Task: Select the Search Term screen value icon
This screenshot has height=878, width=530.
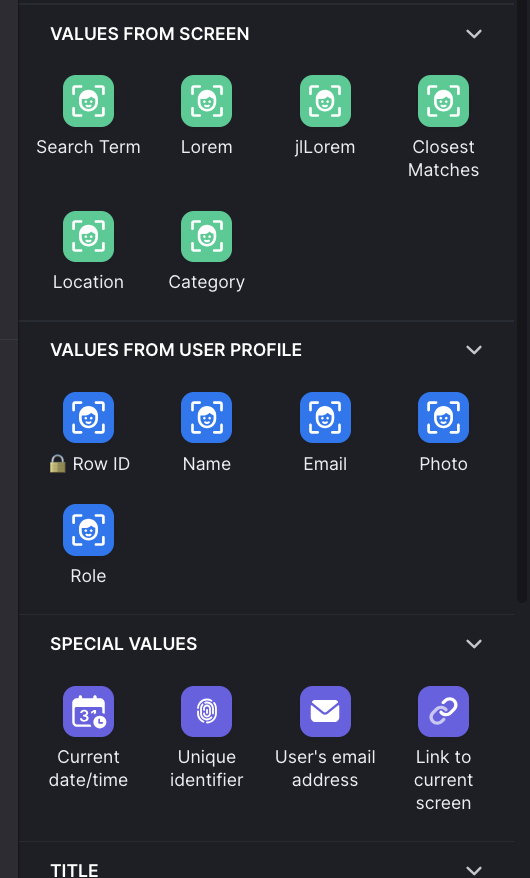Action: (88, 101)
